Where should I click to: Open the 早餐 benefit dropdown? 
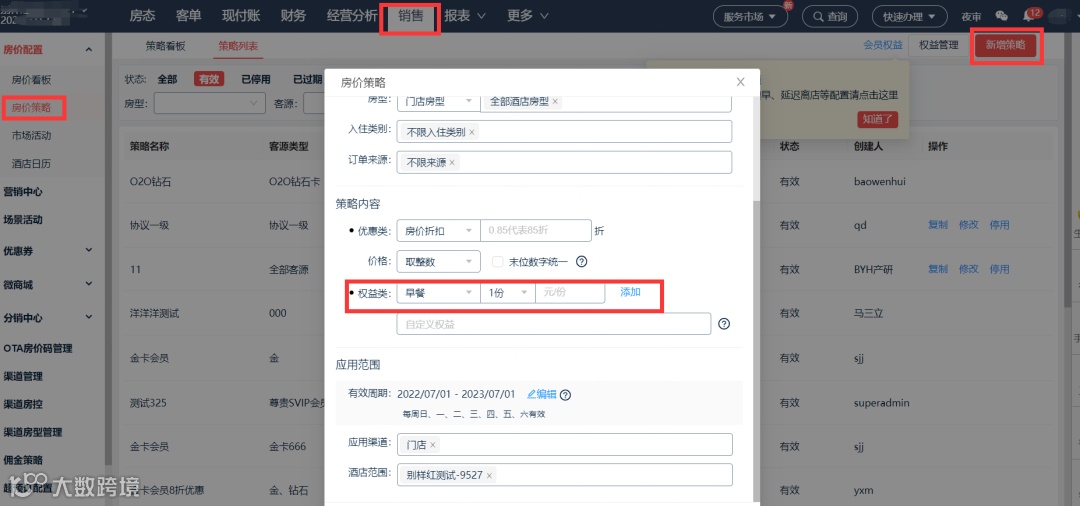click(x=438, y=293)
